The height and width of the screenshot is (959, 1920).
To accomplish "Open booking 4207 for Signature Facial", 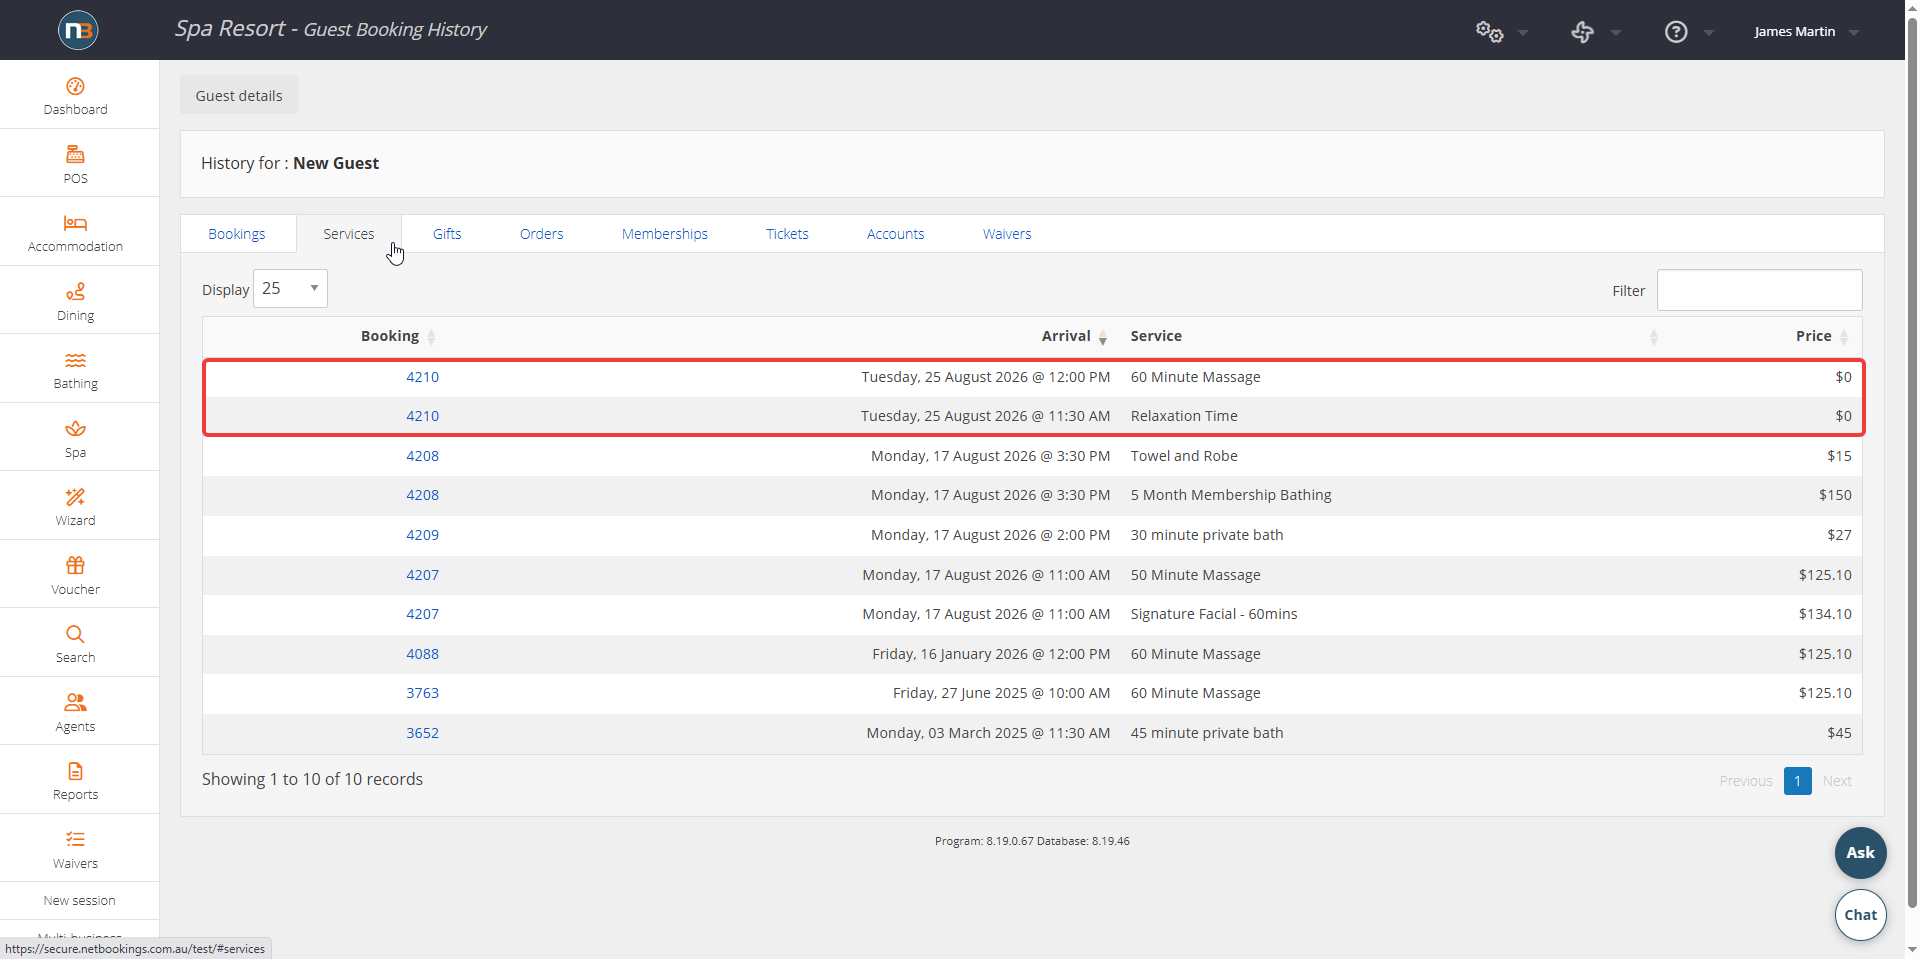I will 422,614.
